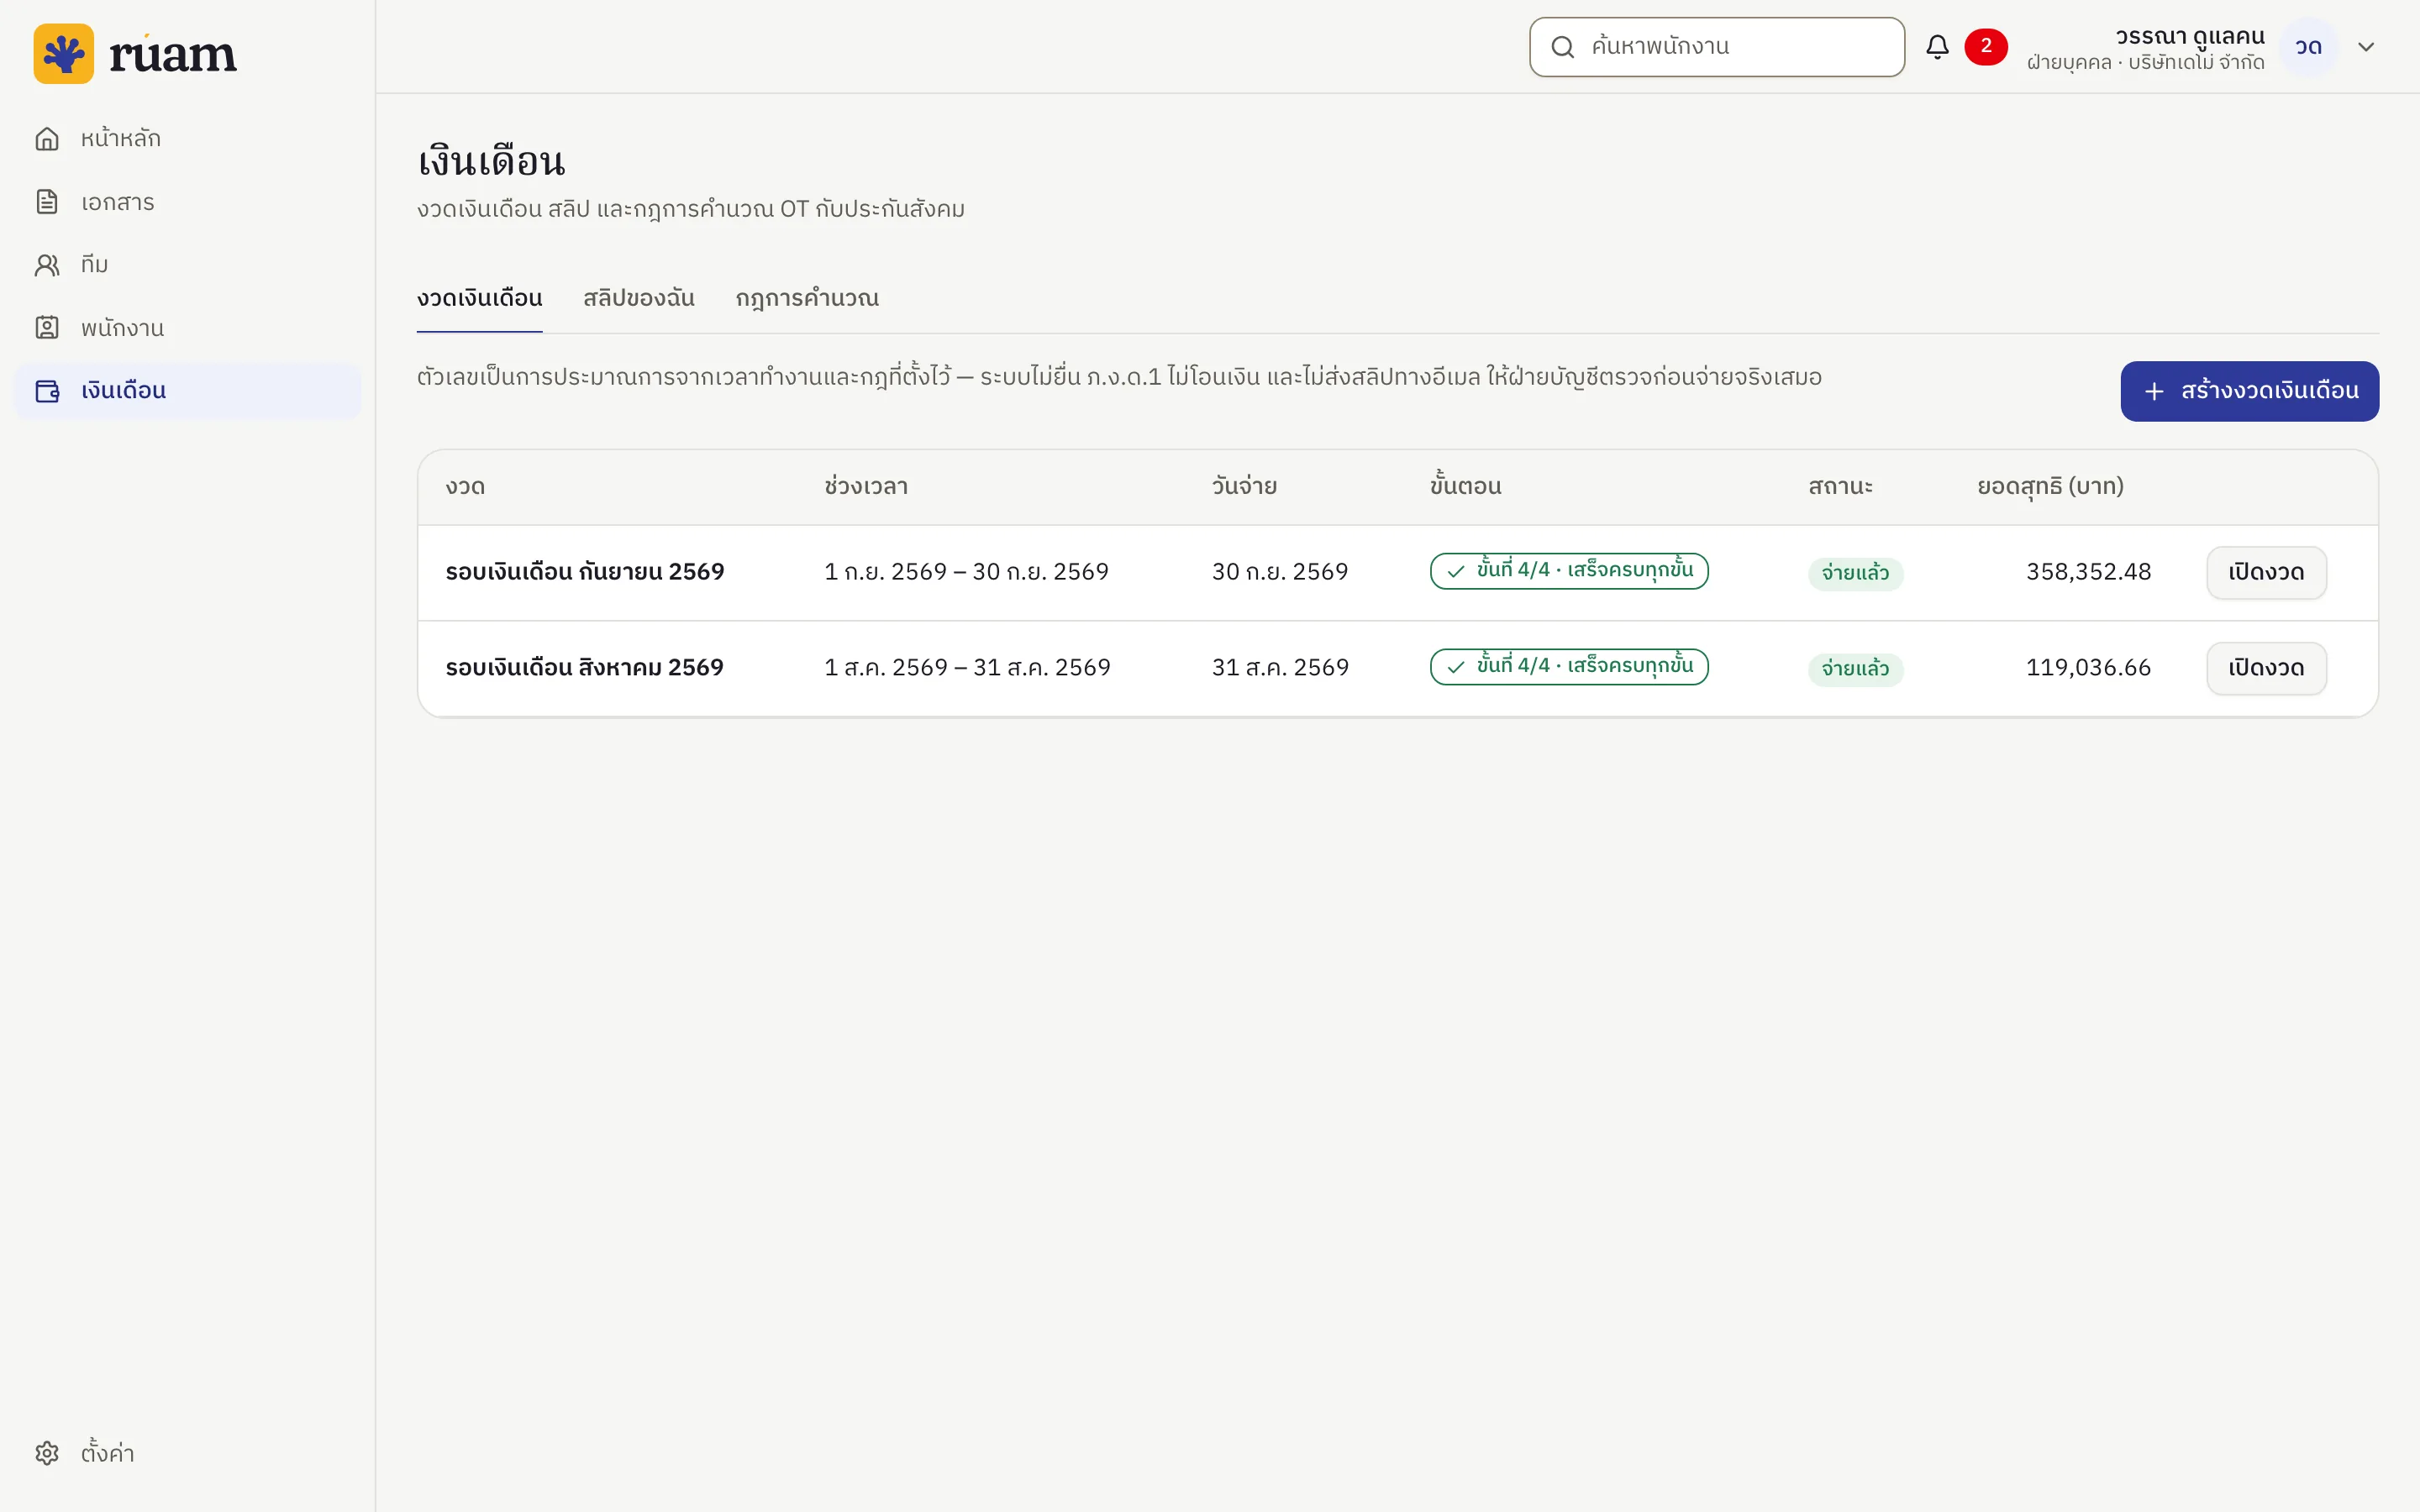Click step badge ขั้นที่ 4/4 in สิงหาคม row
Screen dimensions: 2420x1512
point(1569,667)
